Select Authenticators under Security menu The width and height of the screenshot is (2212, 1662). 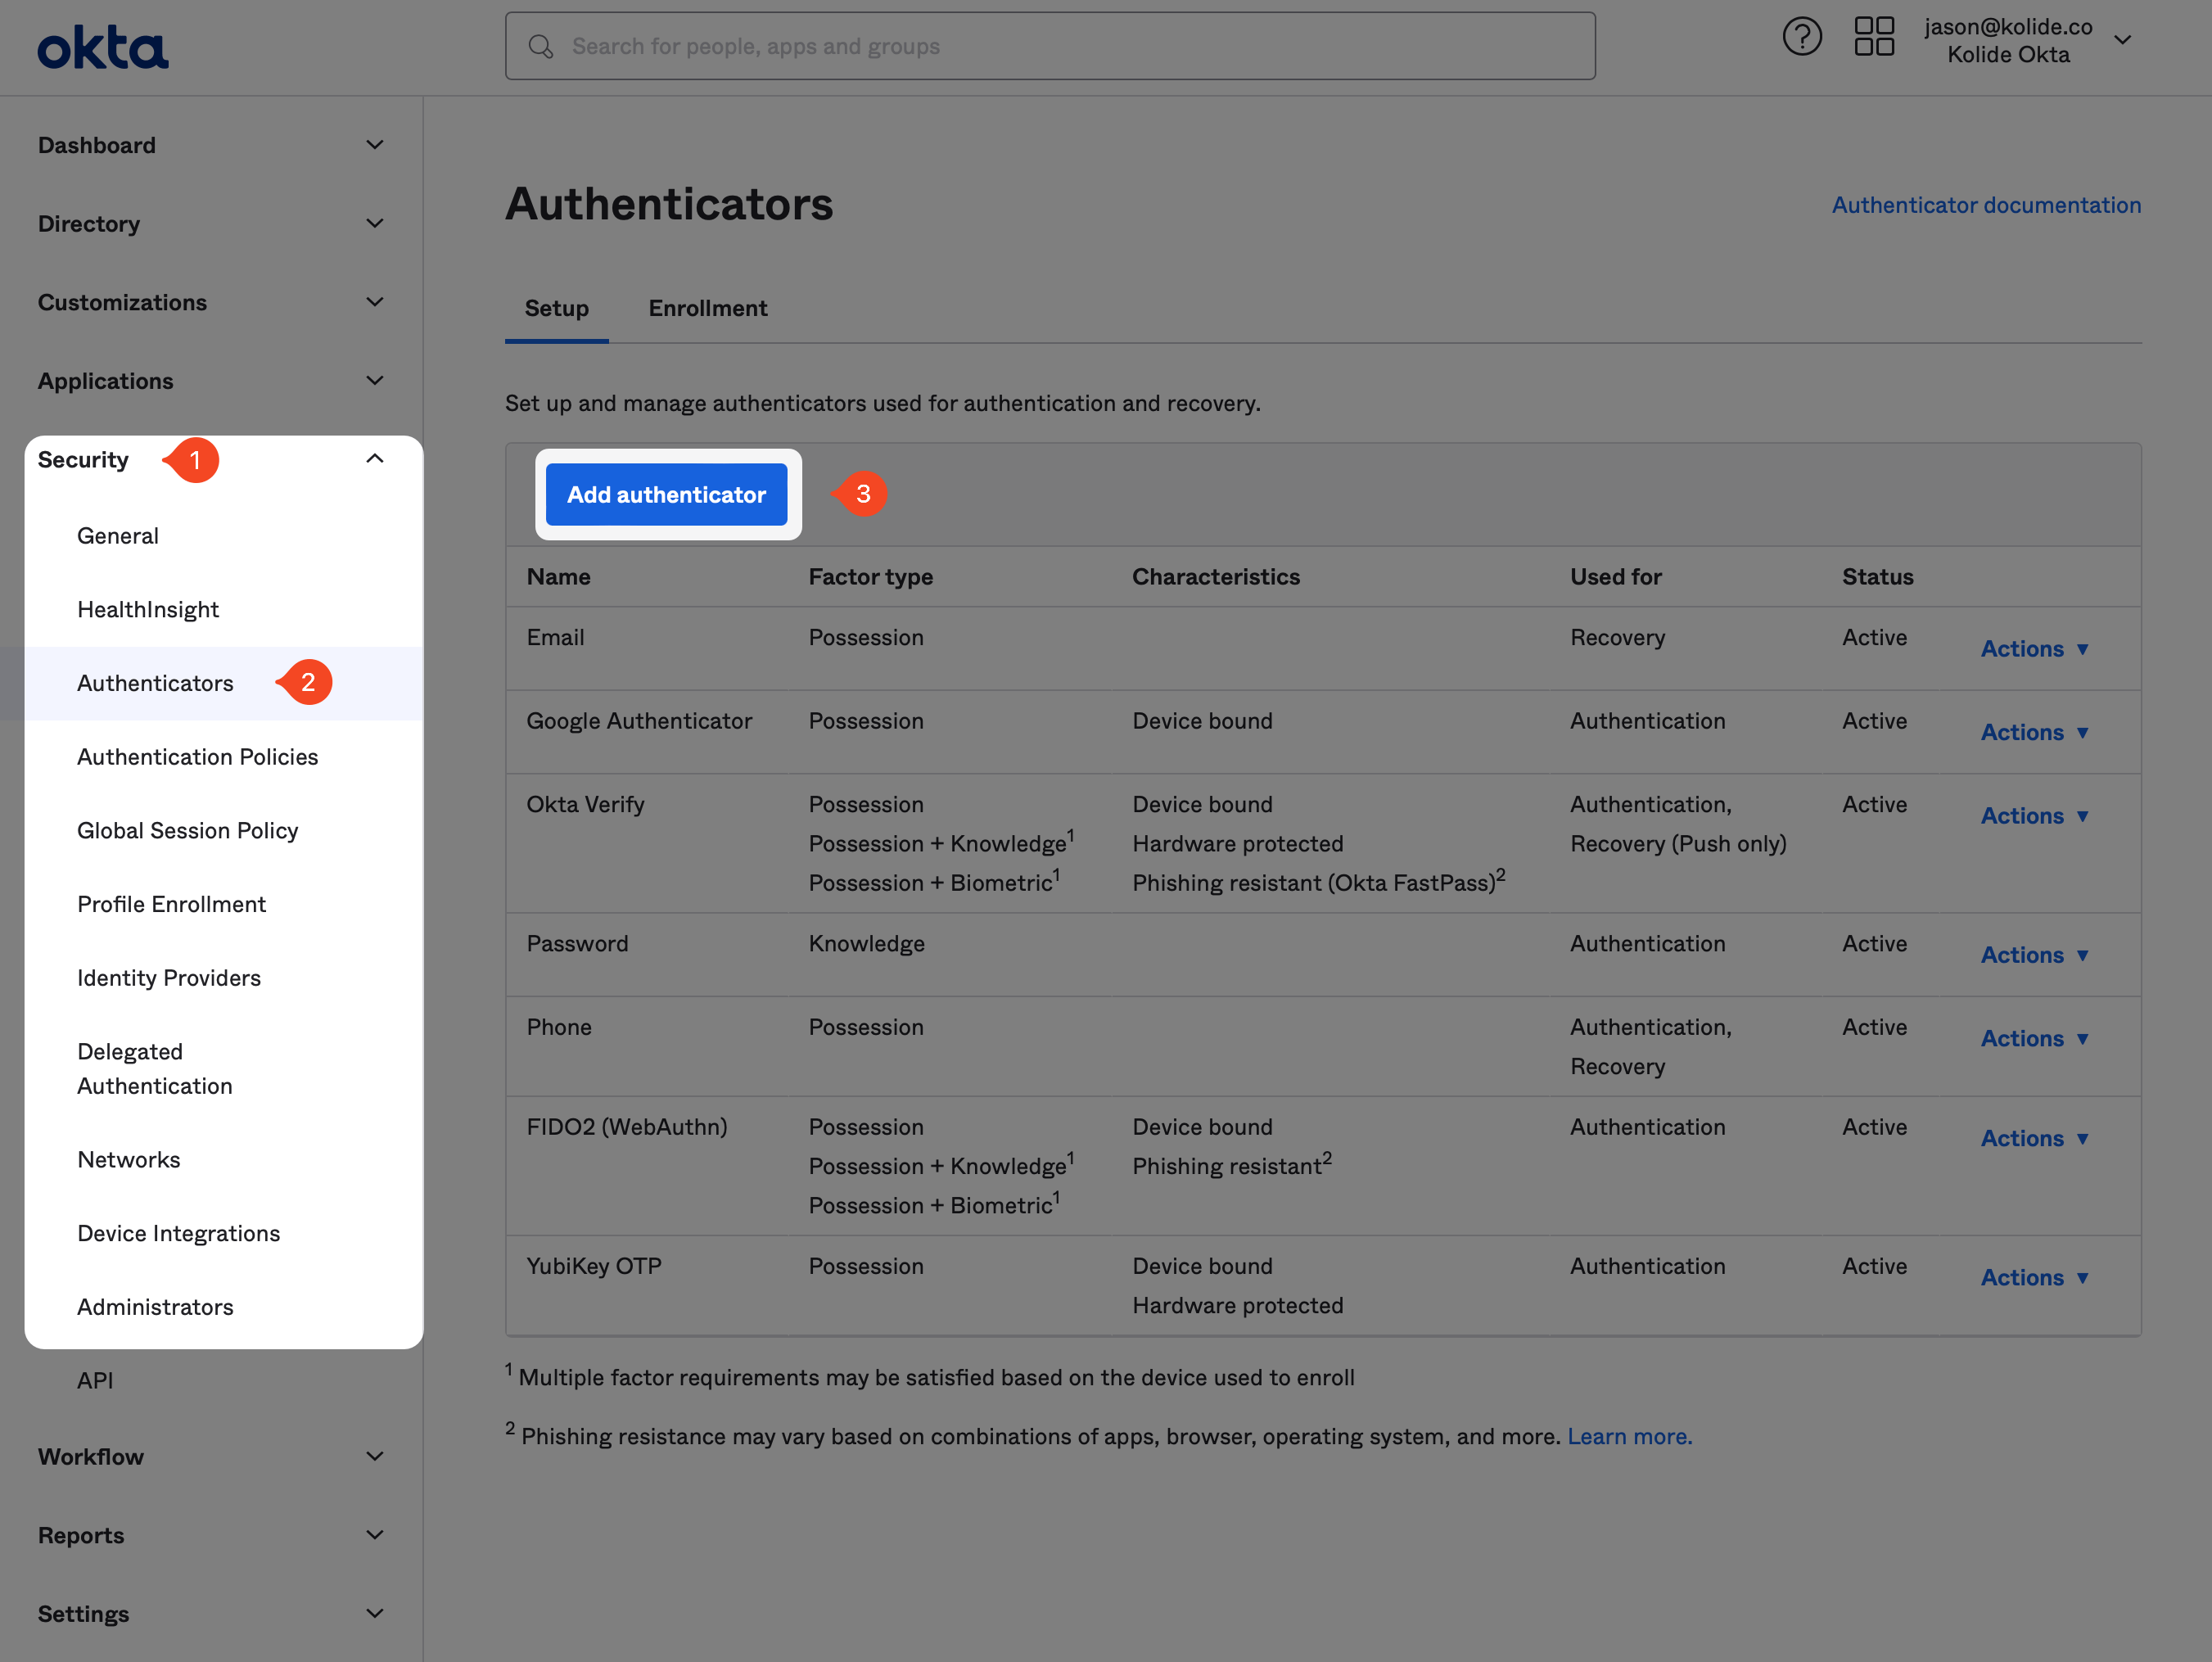[154, 683]
